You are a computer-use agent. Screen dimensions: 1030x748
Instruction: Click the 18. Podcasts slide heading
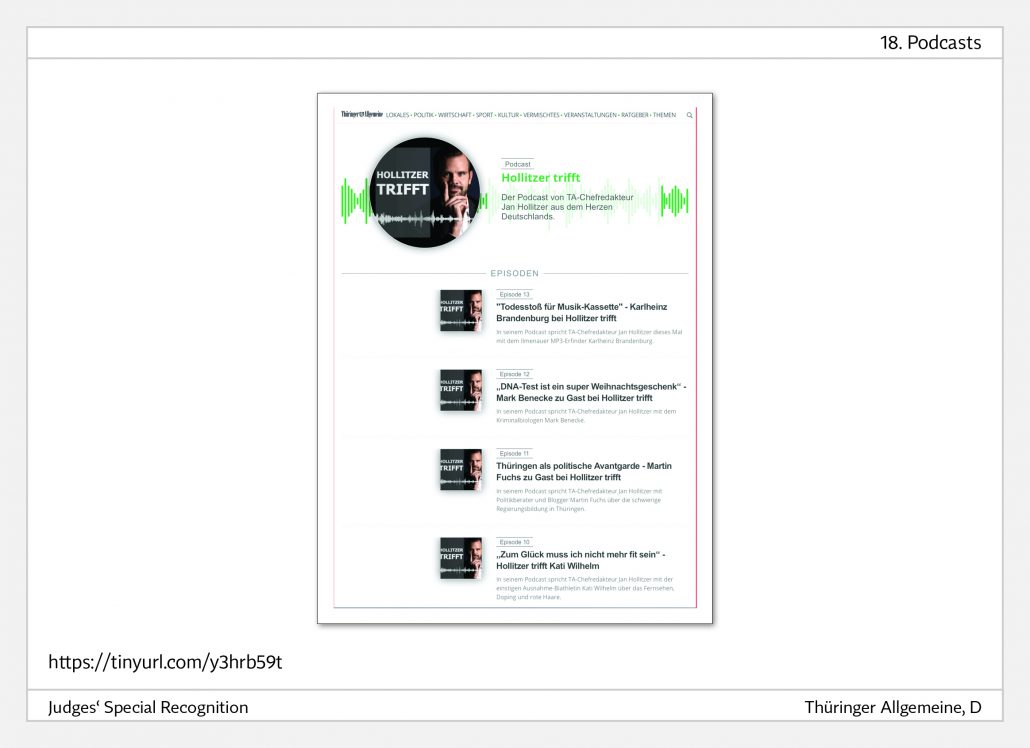[x=931, y=43]
